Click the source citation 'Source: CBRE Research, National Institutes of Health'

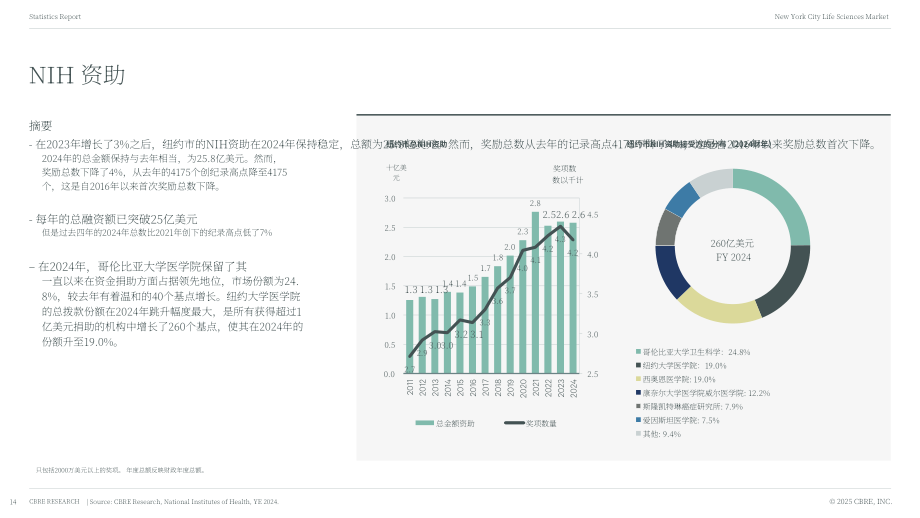click(x=175, y=502)
